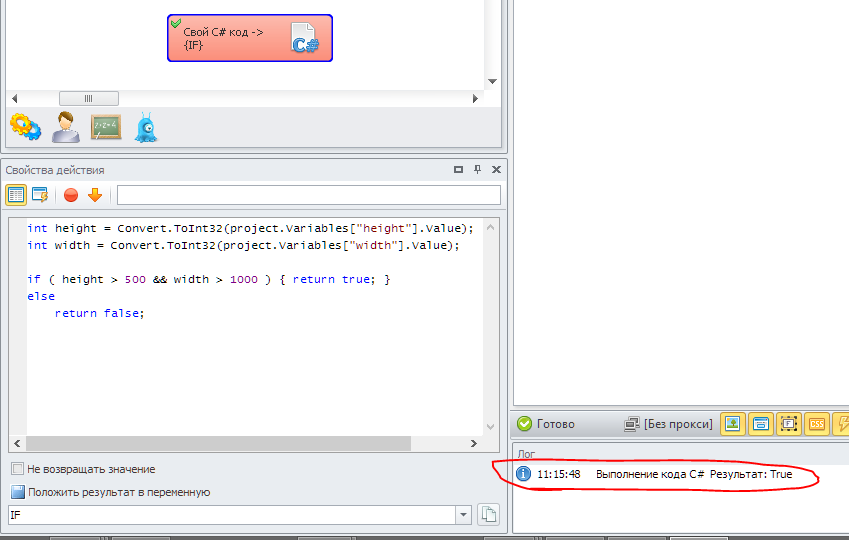Click the 'int width' code line

pyautogui.click(x=243, y=245)
